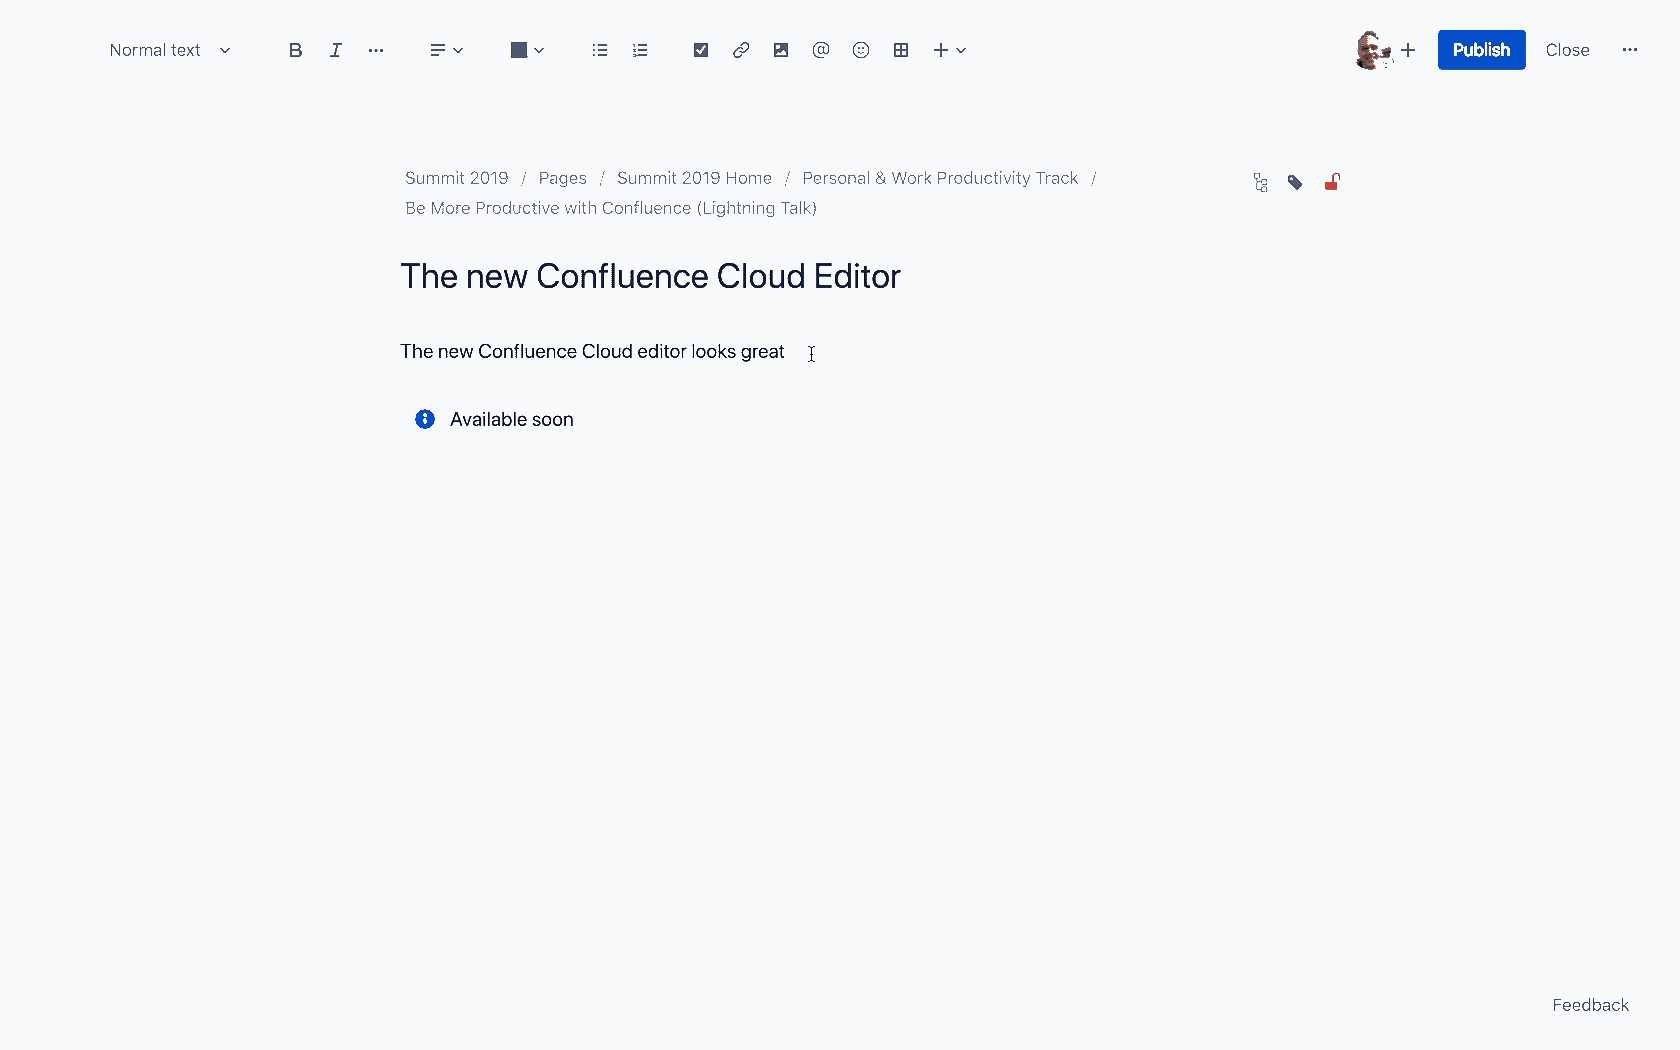Click the body paragraph text
This screenshot has height=1050, width=1680.
(x=592, y=352)
